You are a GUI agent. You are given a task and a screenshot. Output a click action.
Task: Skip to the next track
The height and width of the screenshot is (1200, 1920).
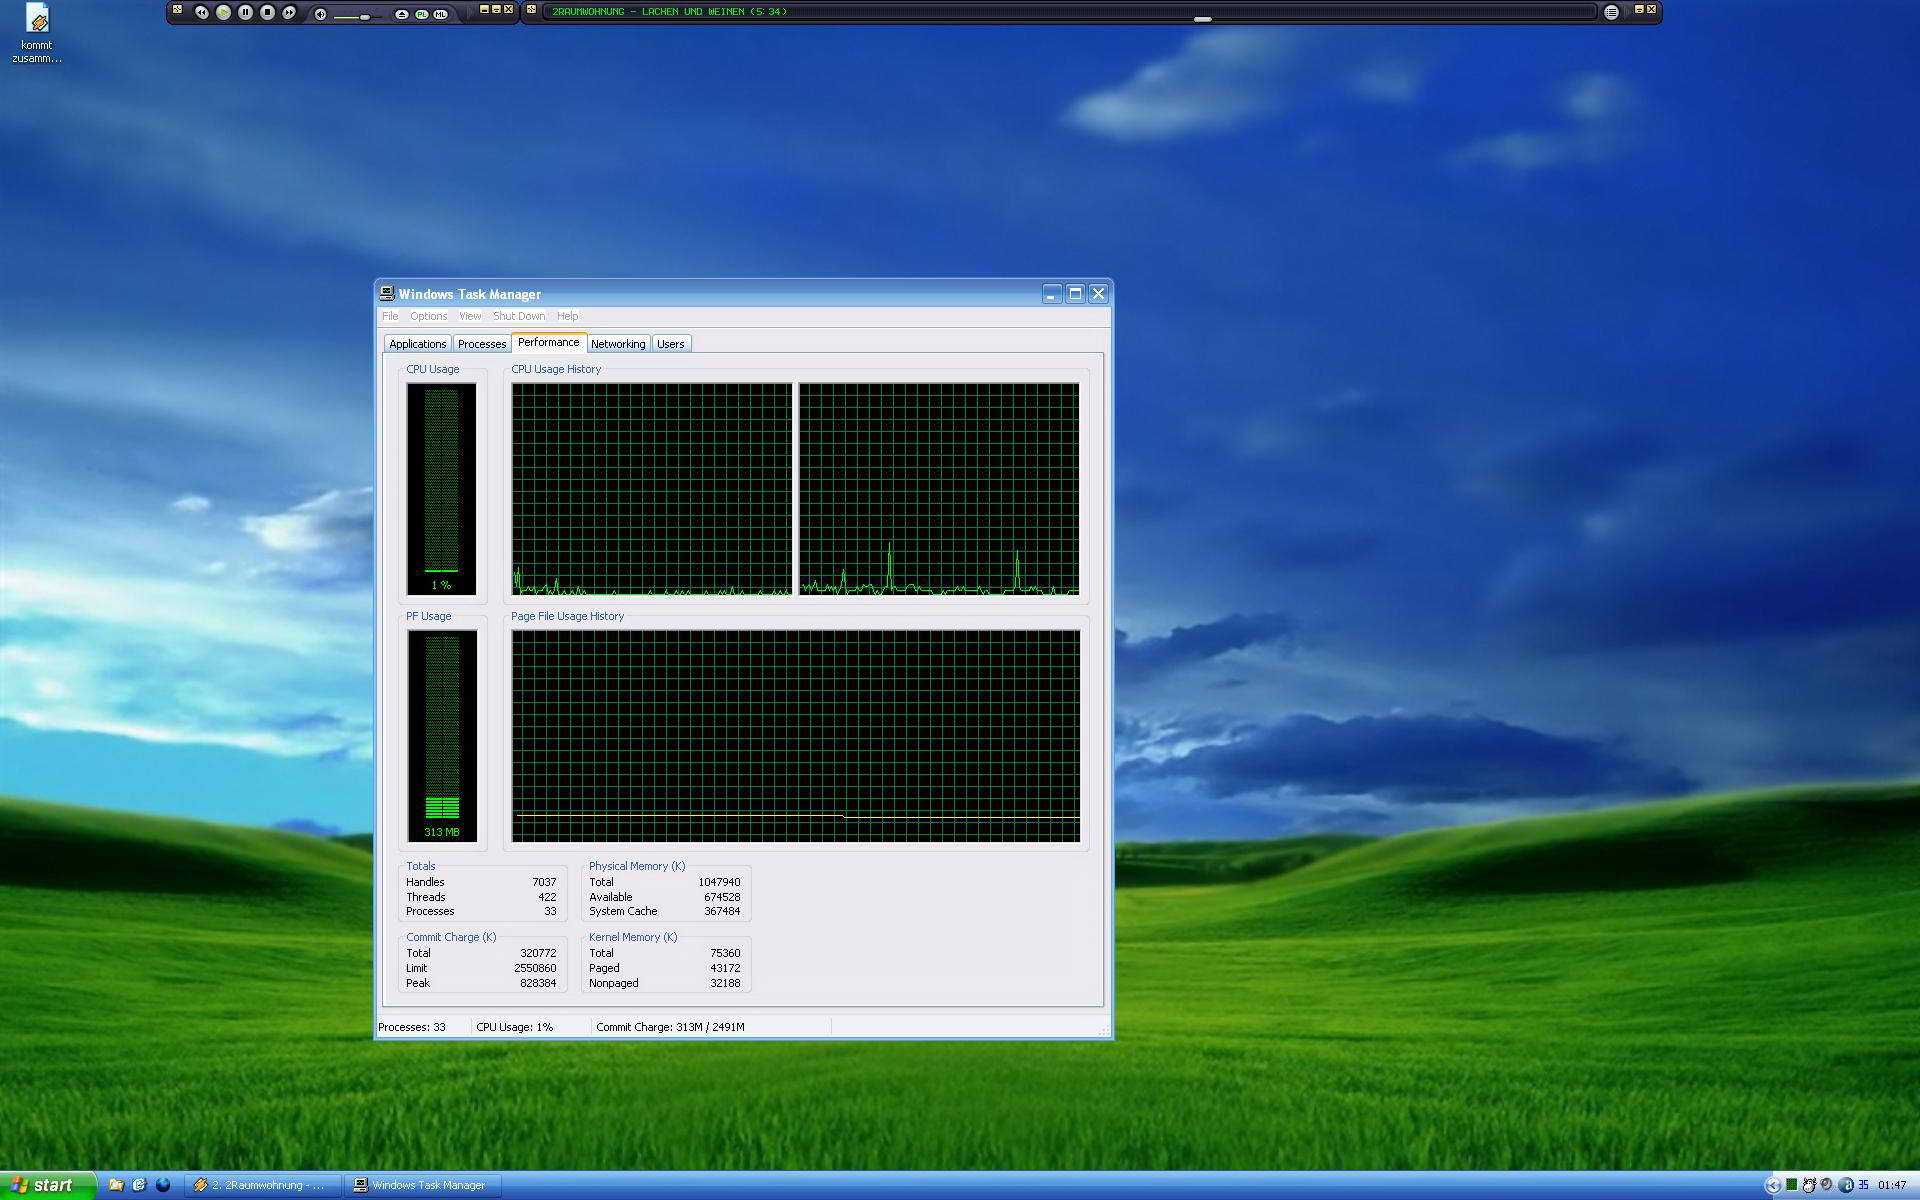[x=289, y=12]
